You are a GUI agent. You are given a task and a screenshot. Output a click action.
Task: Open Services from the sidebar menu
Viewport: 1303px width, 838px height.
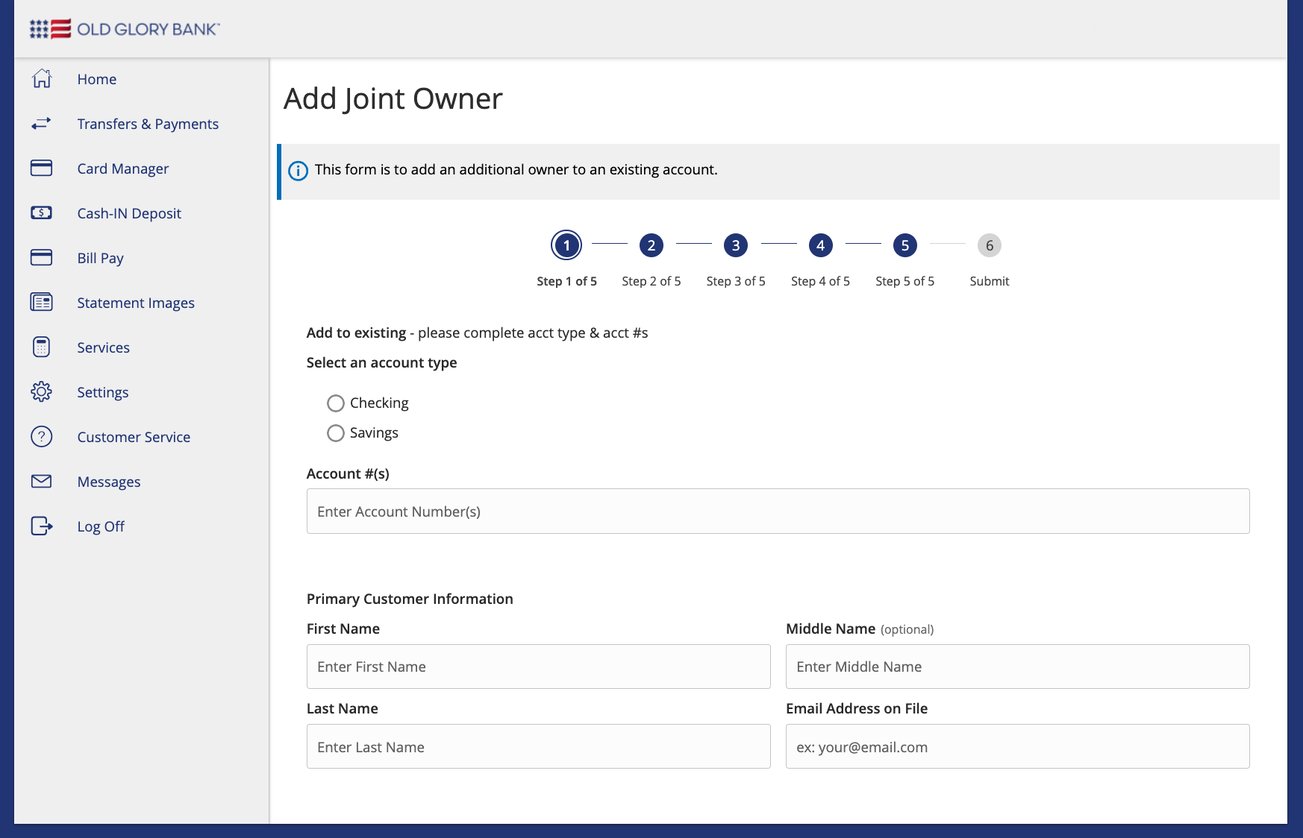[103, 347]
